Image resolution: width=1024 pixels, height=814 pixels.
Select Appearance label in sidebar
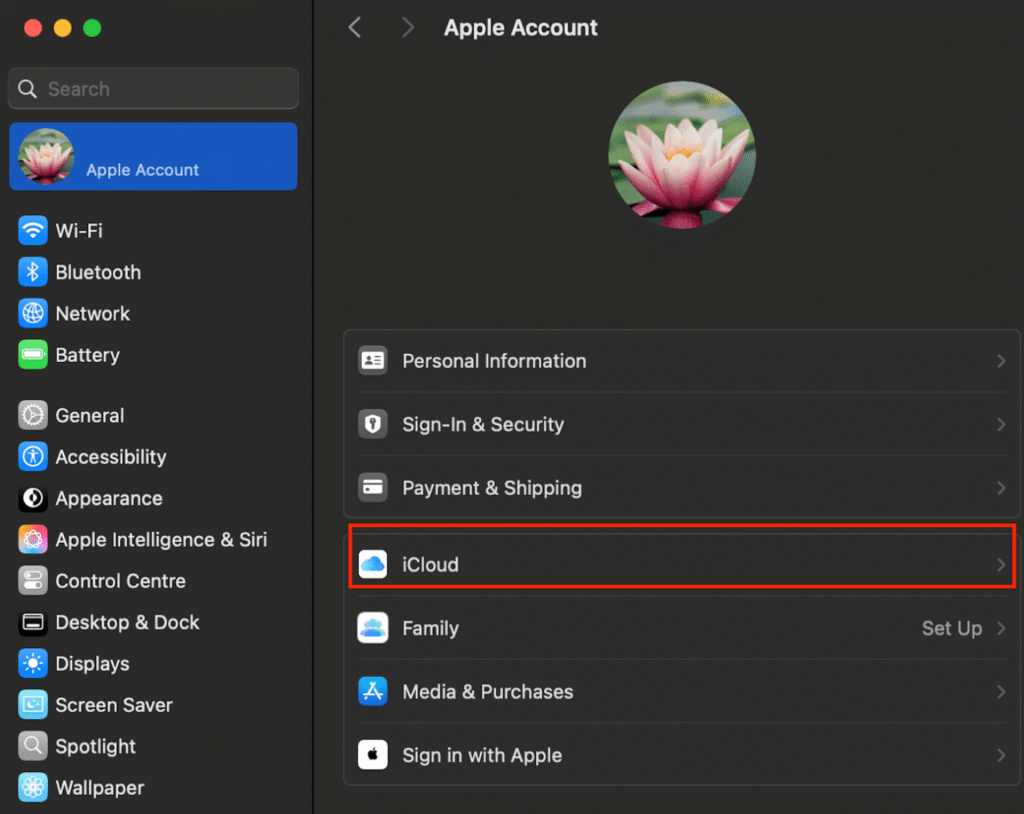[109, 498]
